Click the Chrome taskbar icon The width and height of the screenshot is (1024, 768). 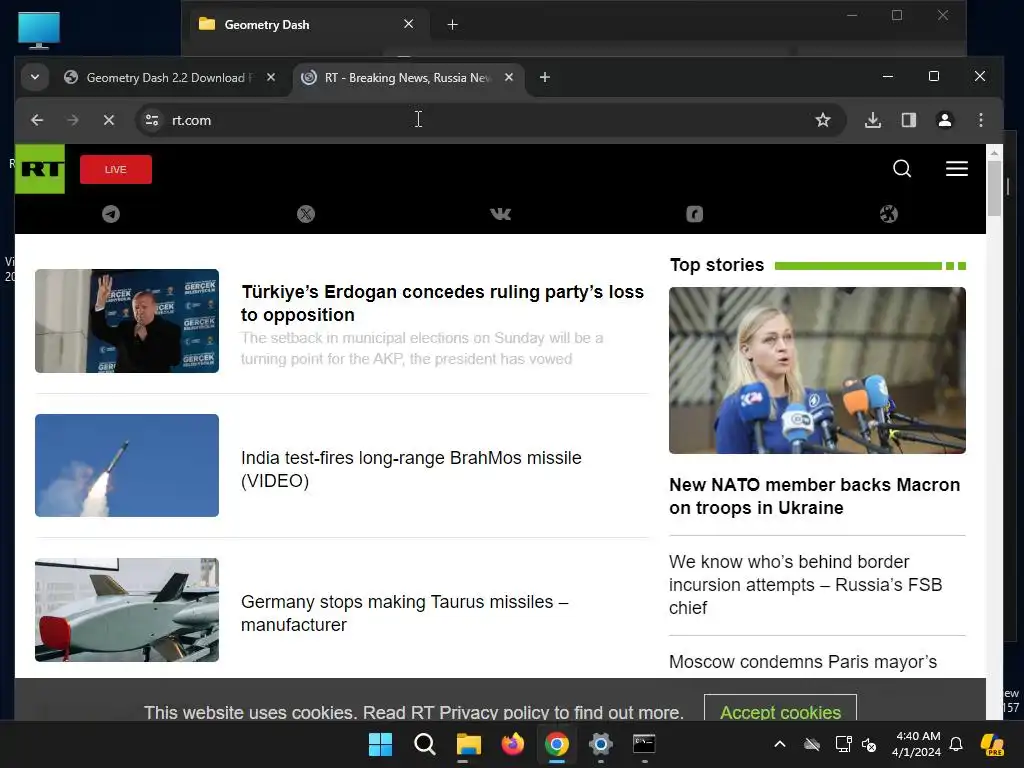pos(556,744)
